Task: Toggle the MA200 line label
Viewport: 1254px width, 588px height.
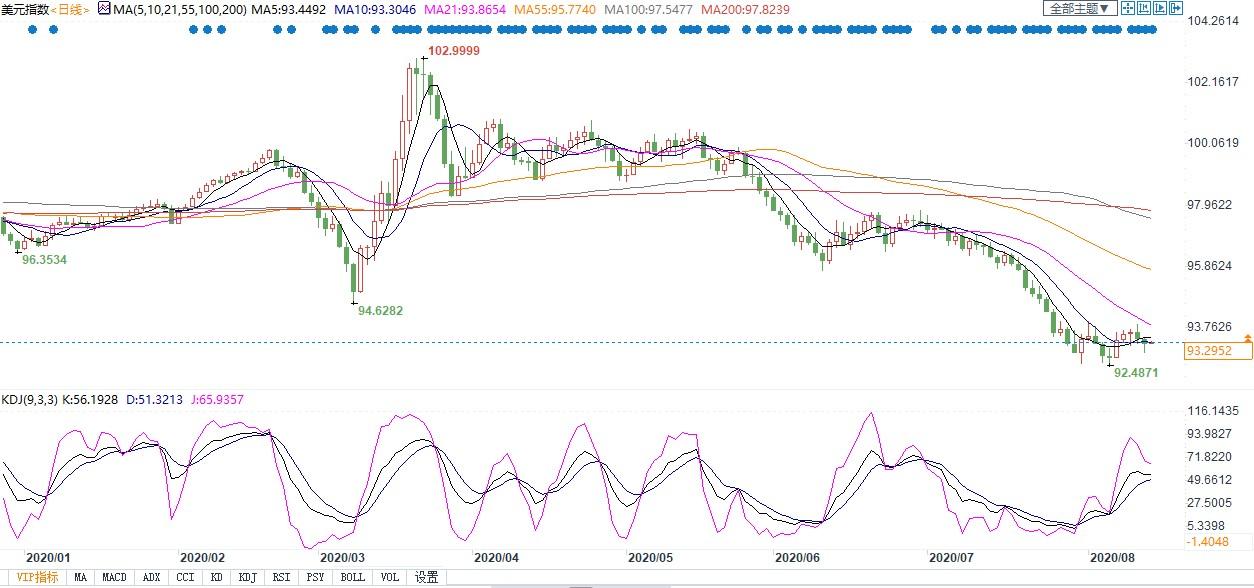Action: [x=746, y=9]
